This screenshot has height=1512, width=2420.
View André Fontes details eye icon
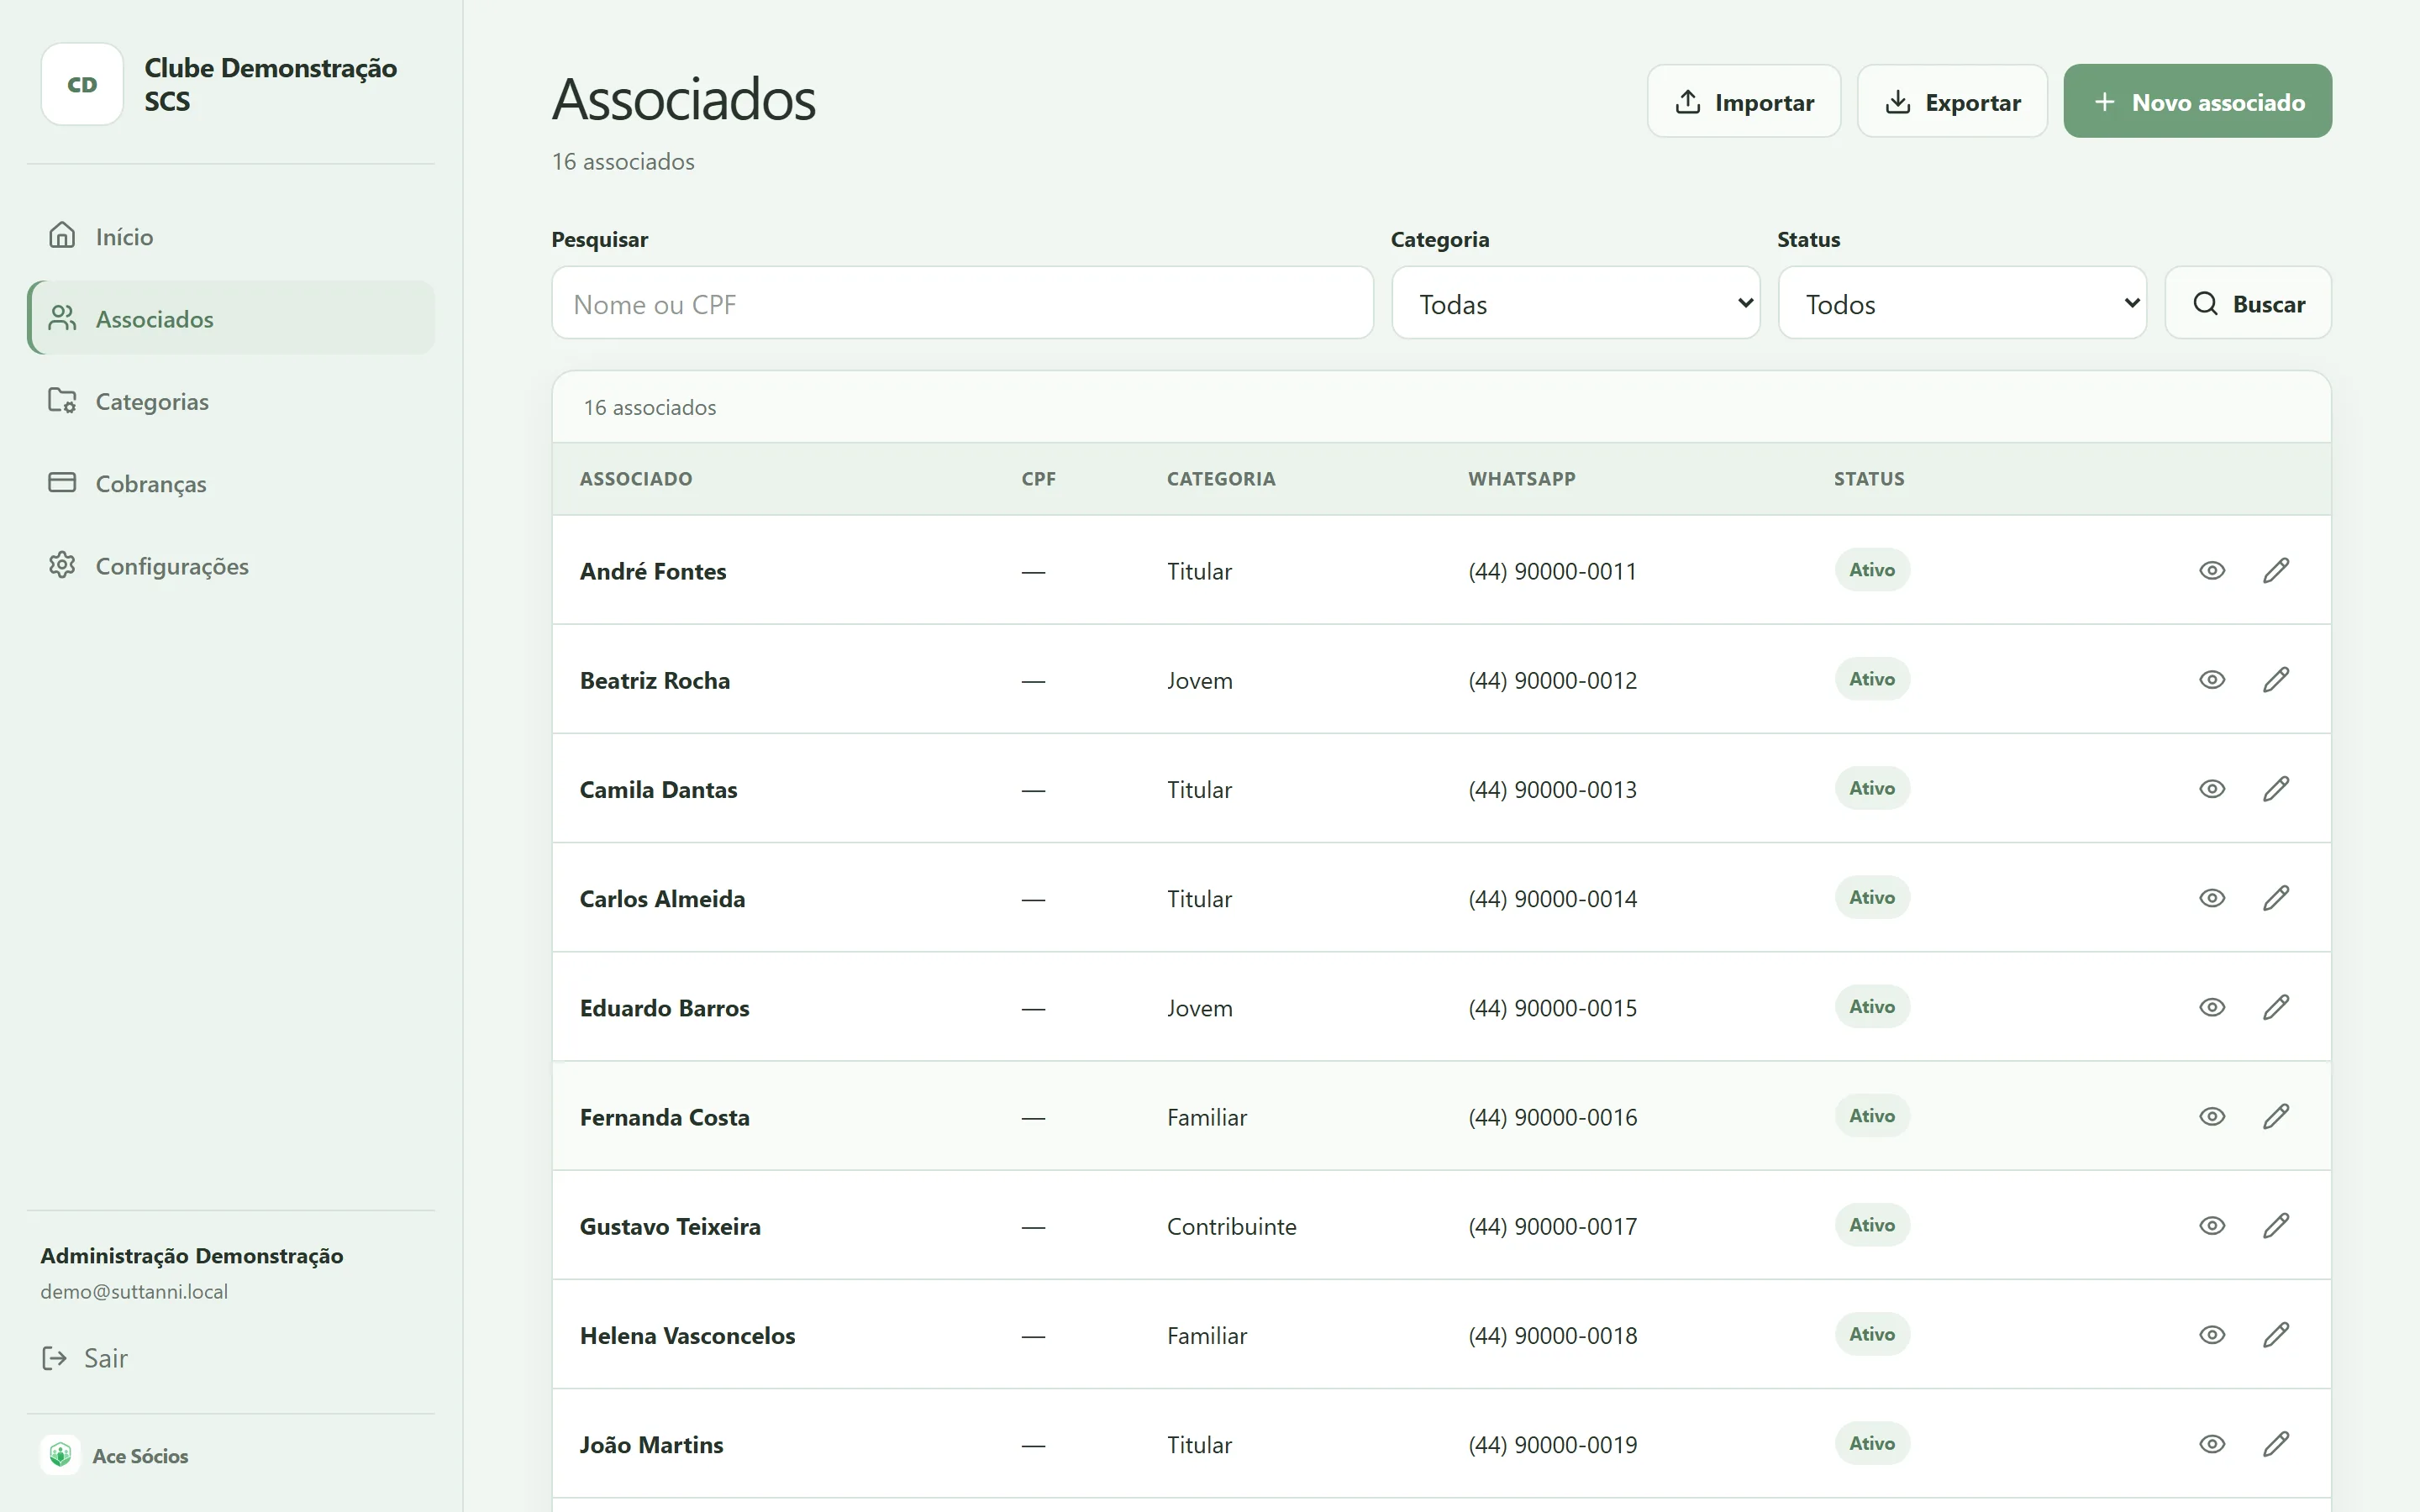click(2211, 570)
